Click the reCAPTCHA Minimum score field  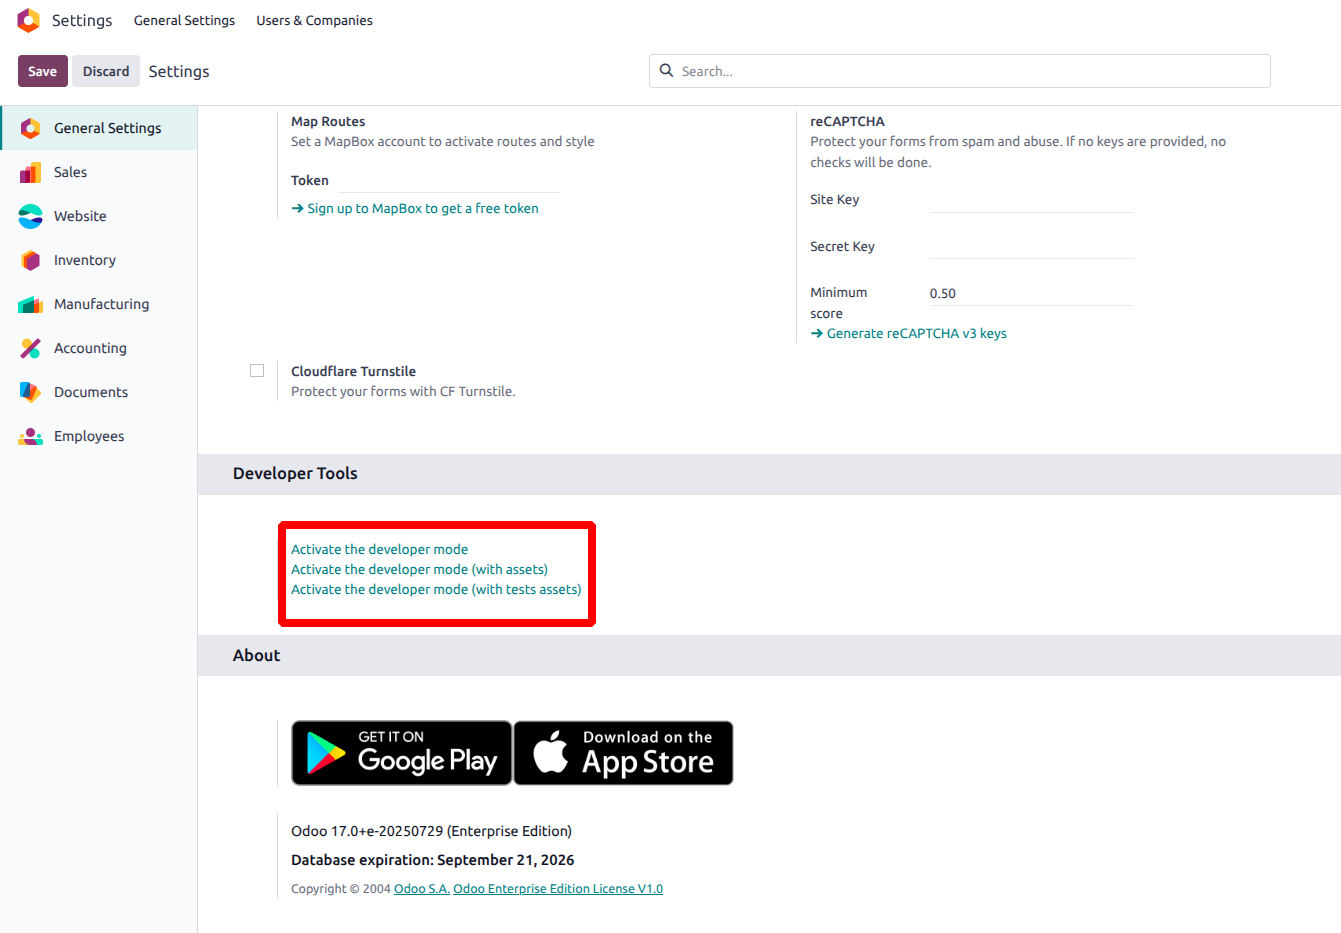click(1030, 293)
